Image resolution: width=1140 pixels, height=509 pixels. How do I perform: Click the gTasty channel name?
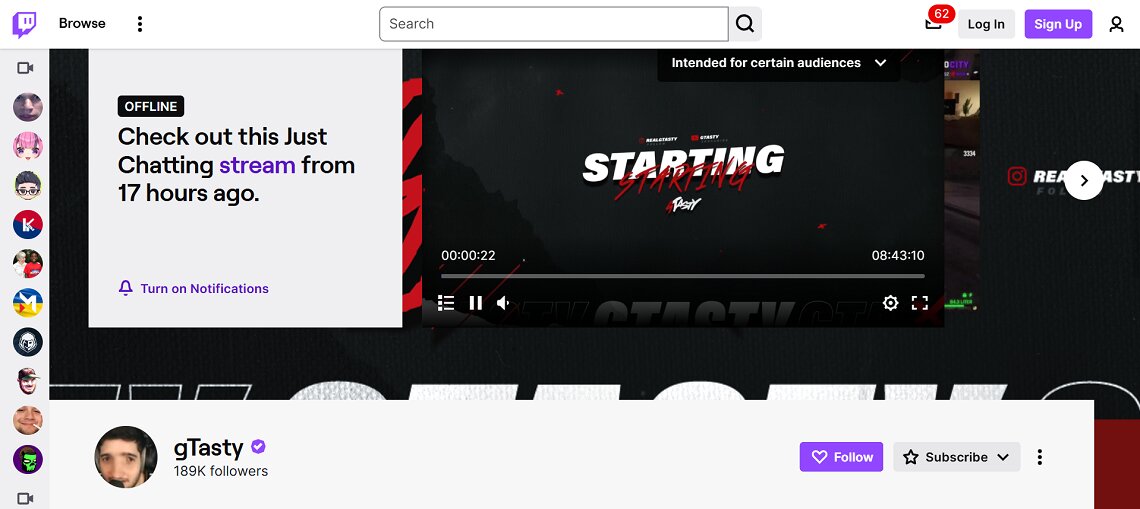(208, 447)
